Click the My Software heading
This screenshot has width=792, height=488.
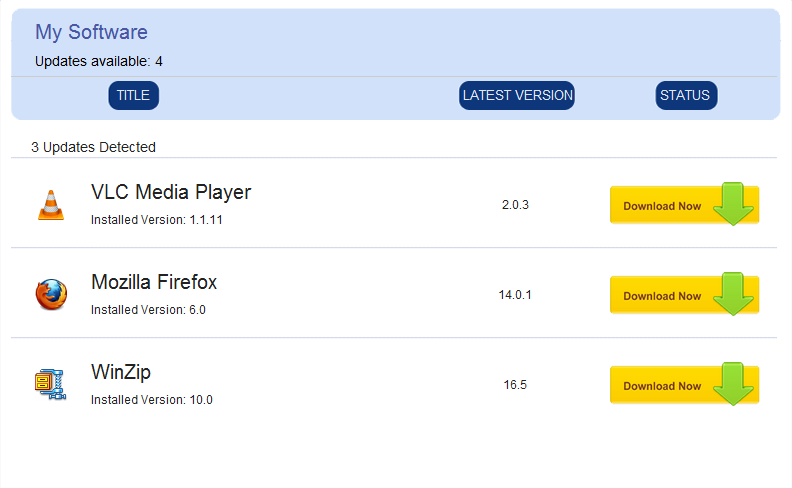click(x=91, y=32)
